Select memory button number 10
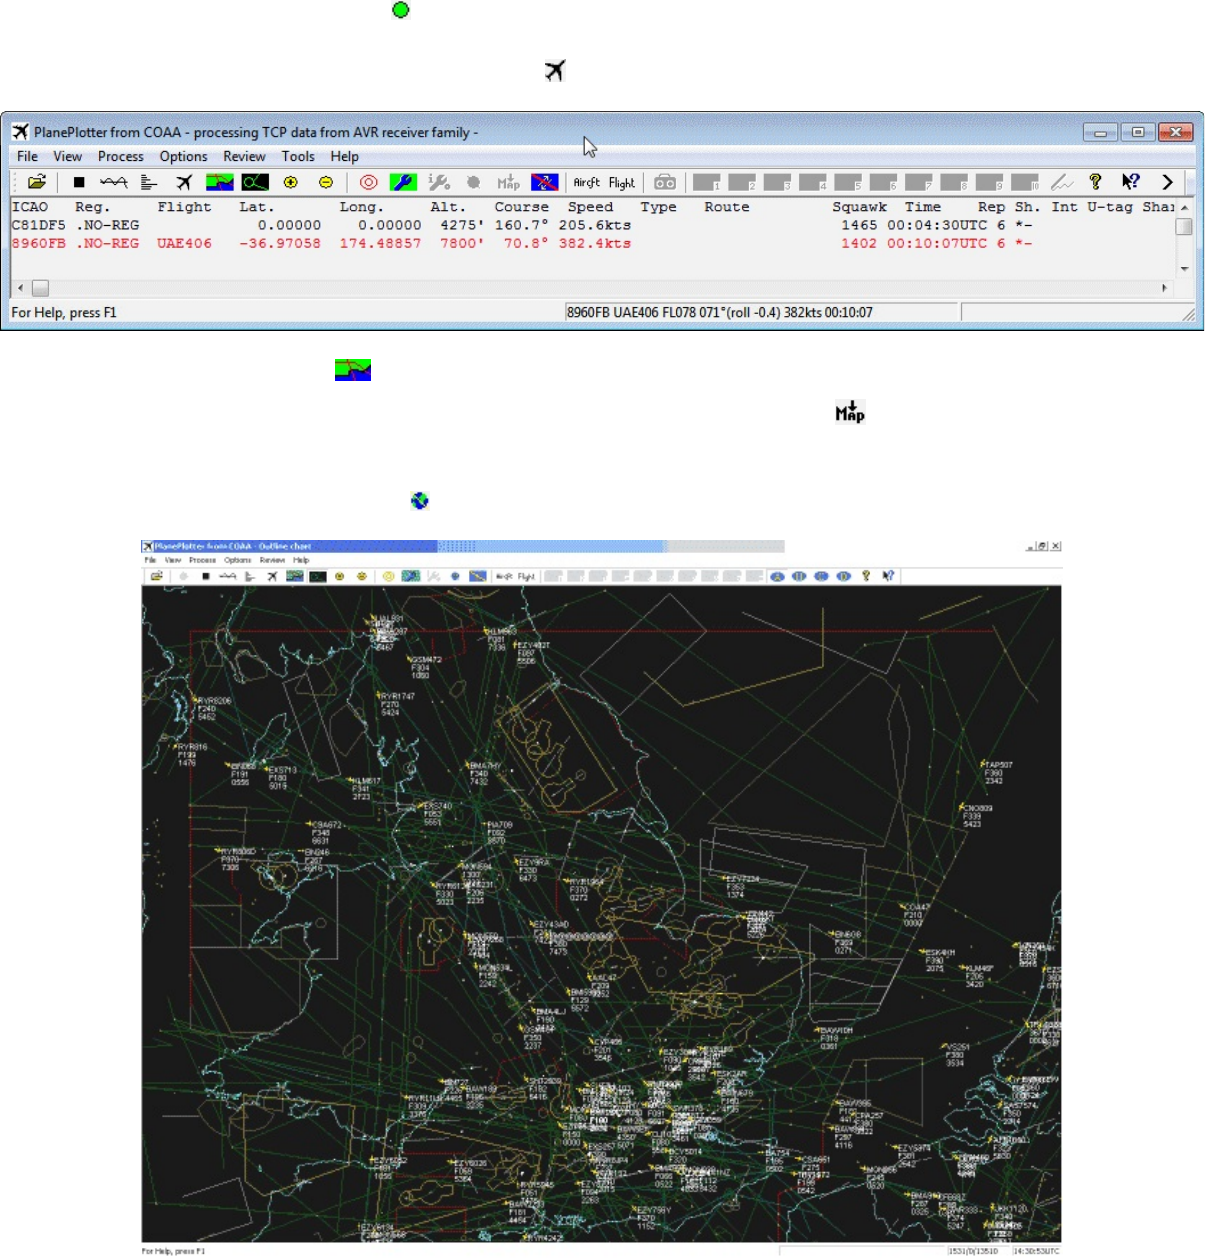Viewport: 1205px width, 1260px height. click(1025, 182)
